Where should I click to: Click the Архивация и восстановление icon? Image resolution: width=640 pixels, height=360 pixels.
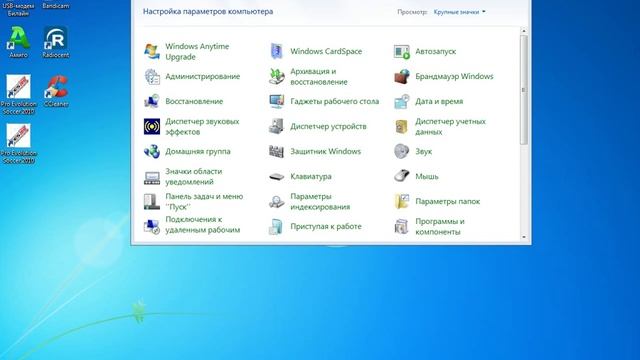pyautogui.click(x=277, y=77)
